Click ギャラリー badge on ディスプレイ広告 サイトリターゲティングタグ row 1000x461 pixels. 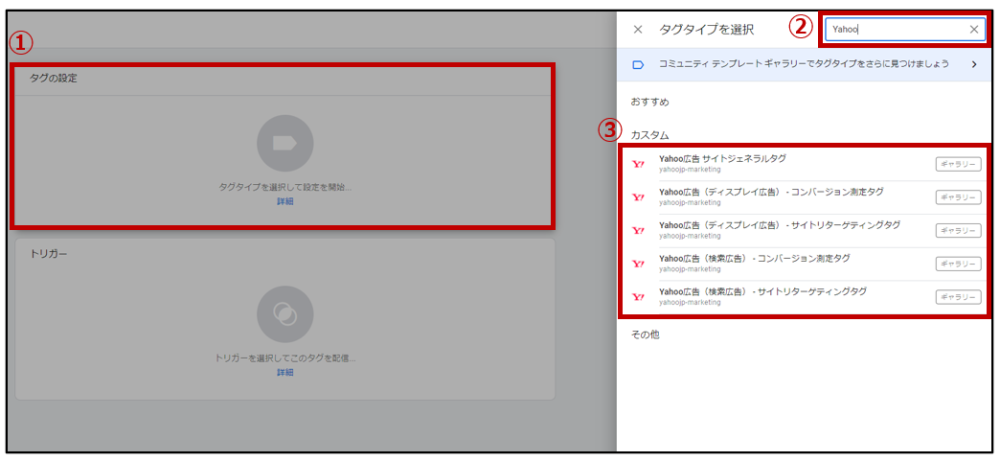click(959, 231)
